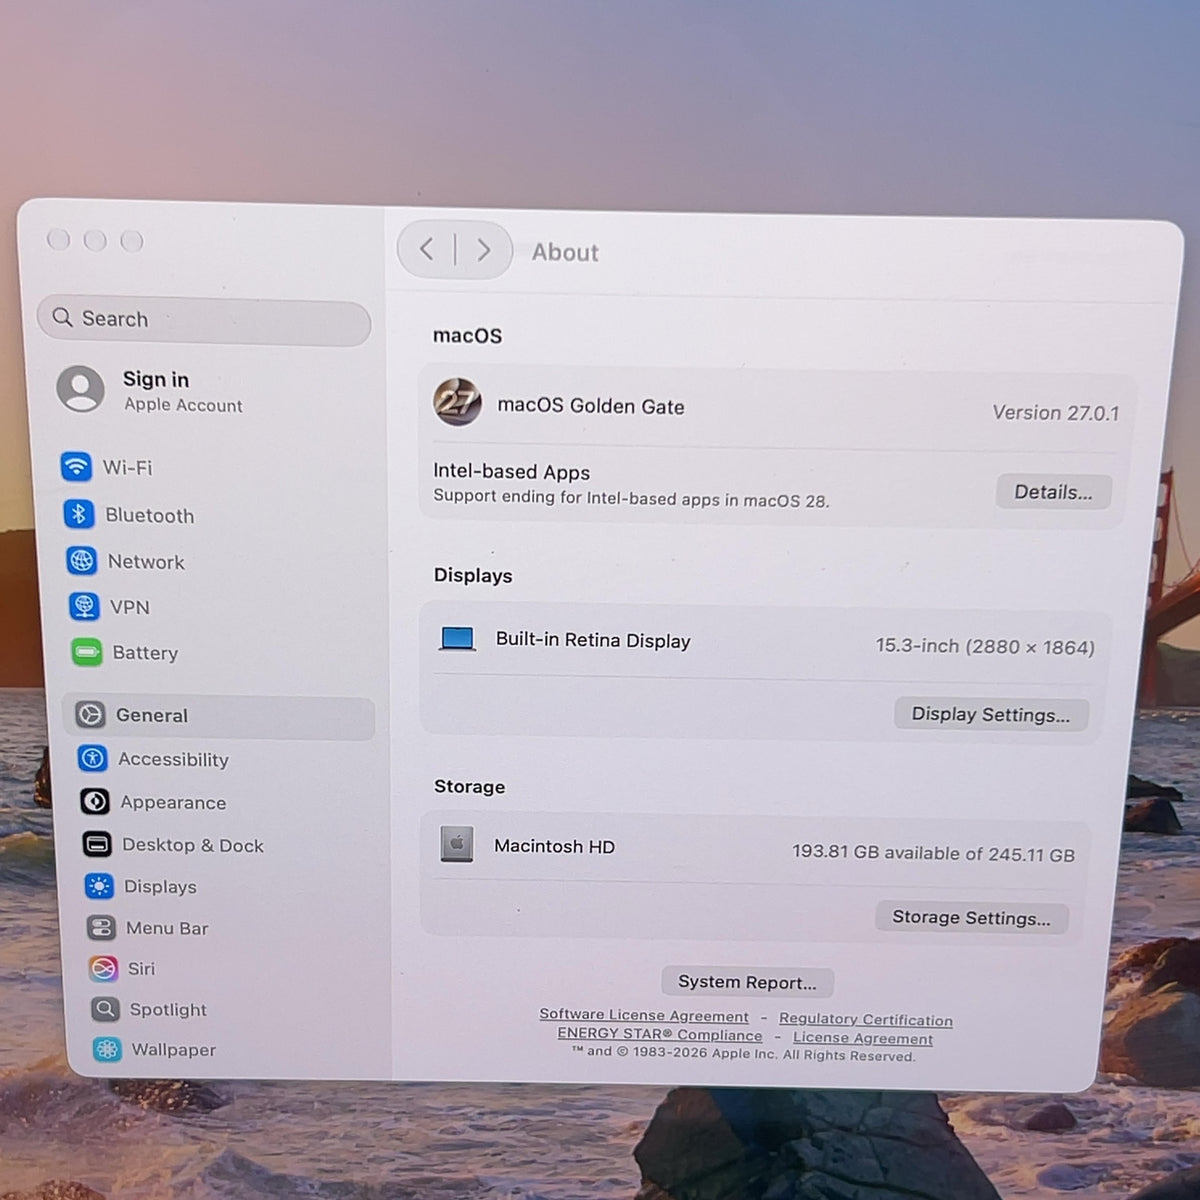Go forward with the right chevron
This screenshot has width=1200, height=1200.
click(483, 250)
